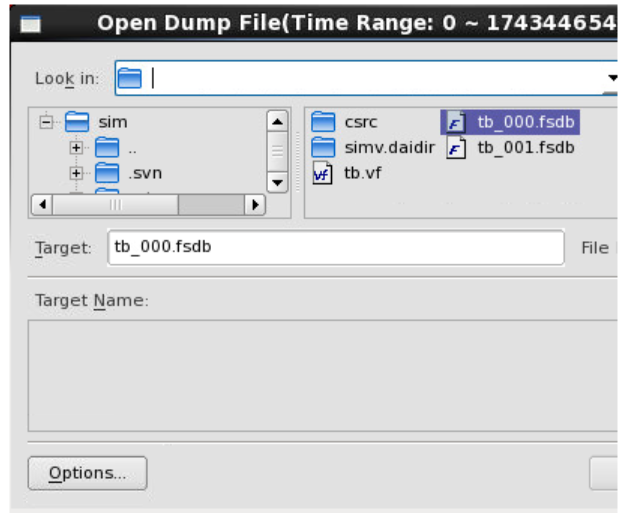Click the Target input field
This screenshot has width=625, height=515.
click(336, 247)
